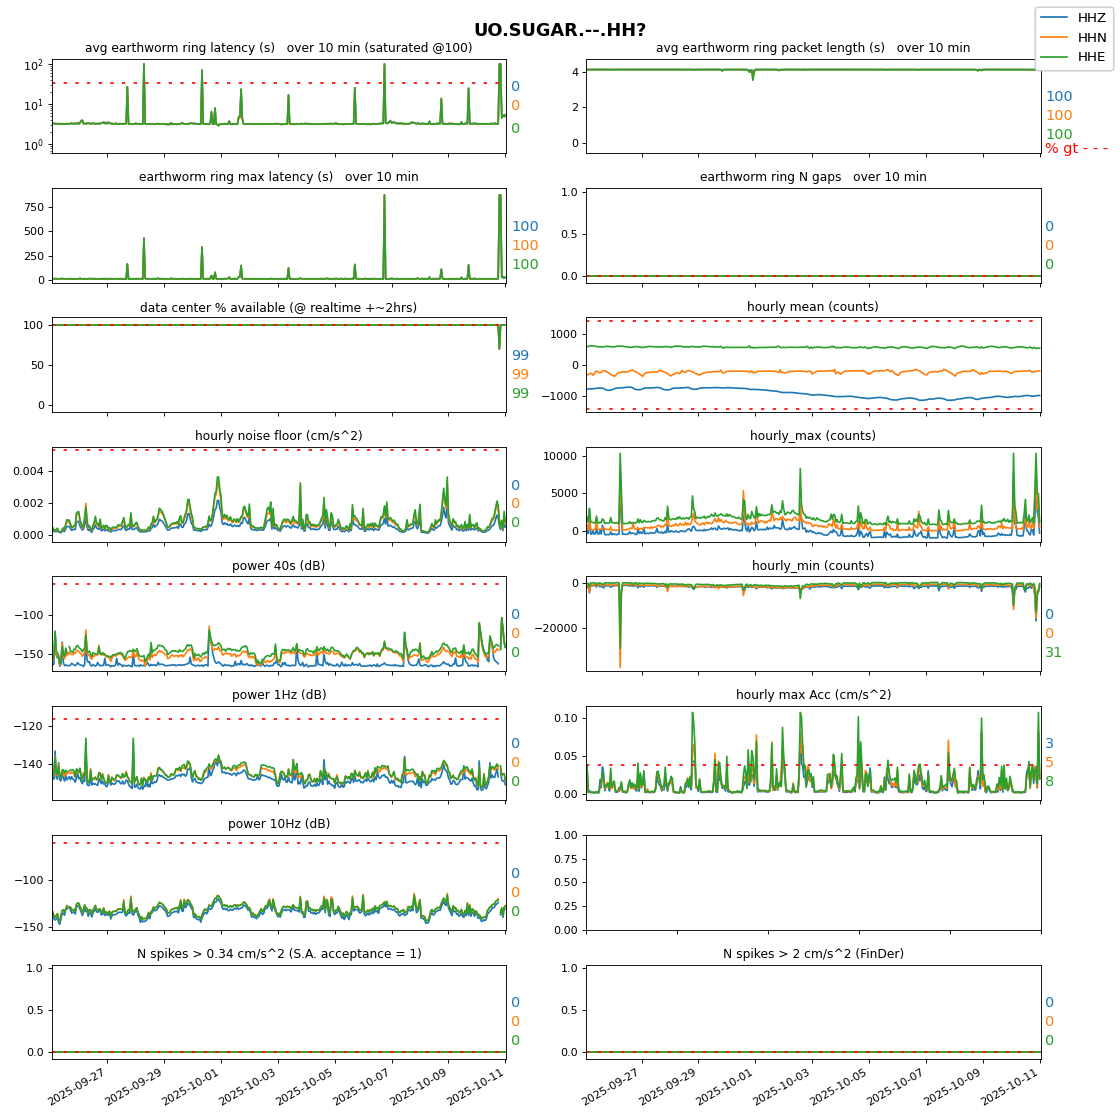The height and width of the screenshot is (1120, 1120).
Task: Click inside the 'power 40s (dB)' chart
Action: click(278, 623)
